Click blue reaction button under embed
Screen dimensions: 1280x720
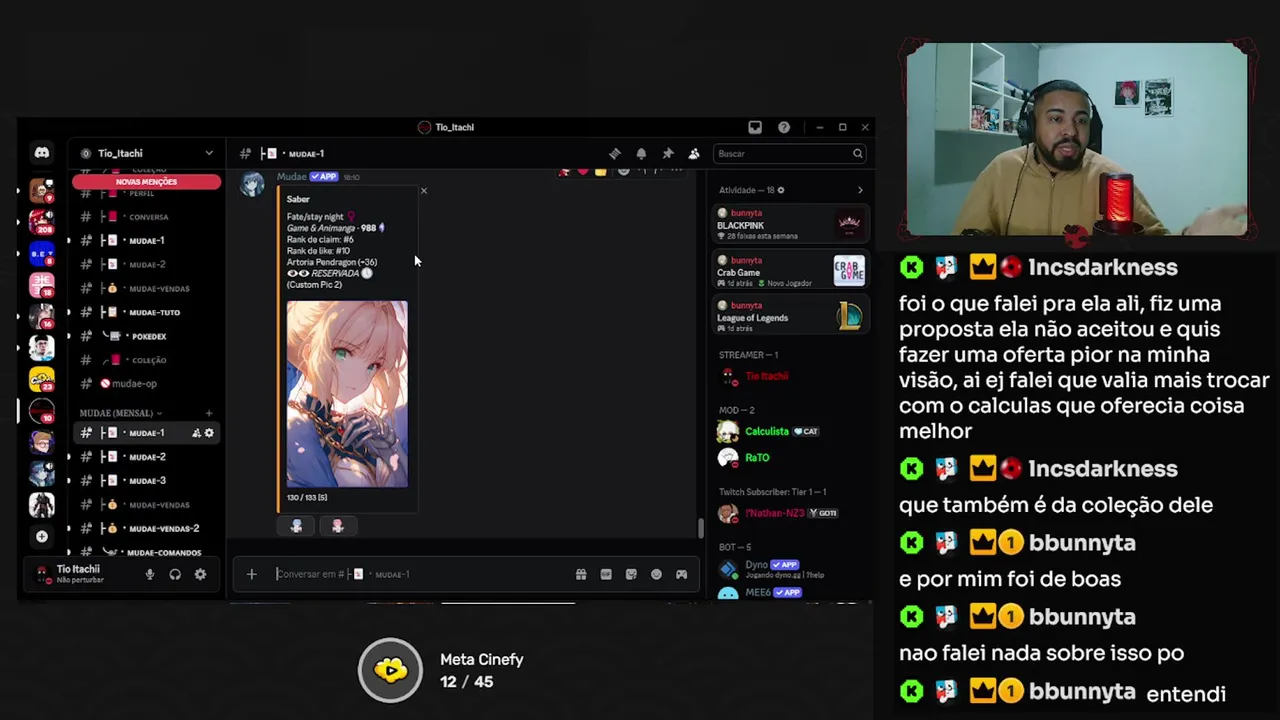pyautogui.click(x=296, y=526)
